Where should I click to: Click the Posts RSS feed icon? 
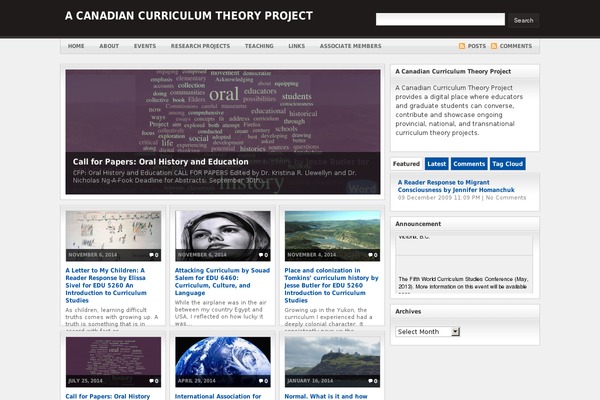(462, 46)
